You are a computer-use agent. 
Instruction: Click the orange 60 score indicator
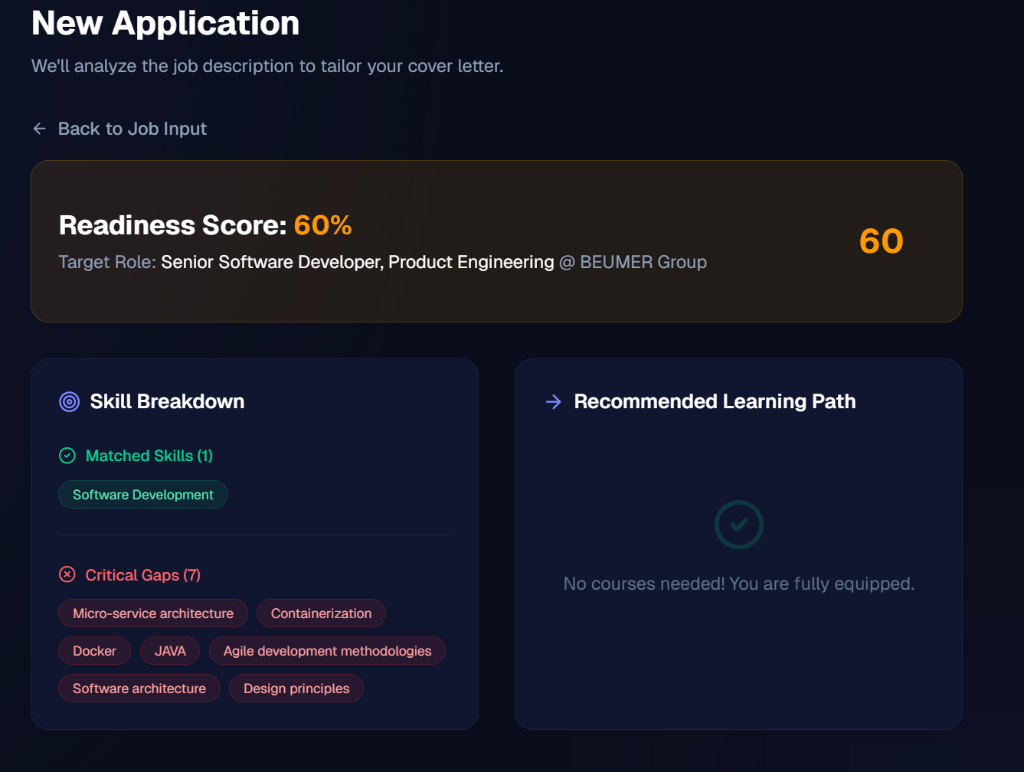pos(880,240)
